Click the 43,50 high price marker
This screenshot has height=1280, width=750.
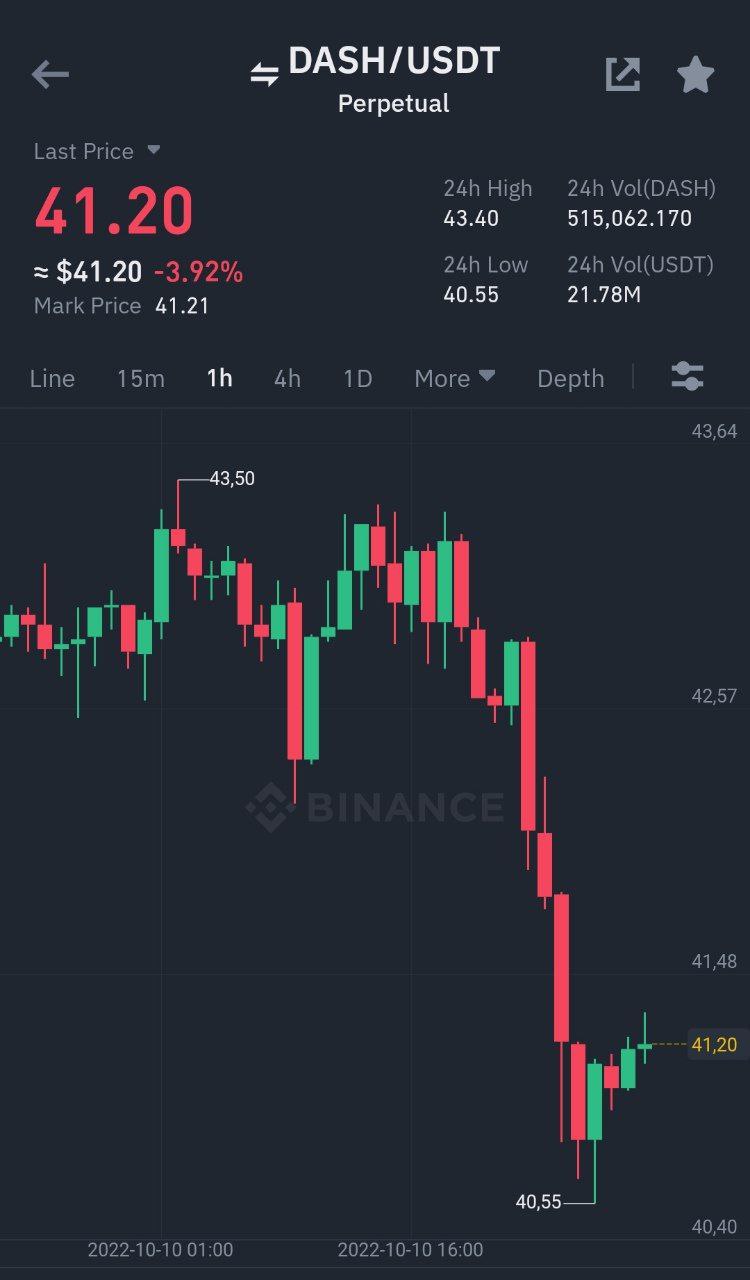[x=232, y=478]
